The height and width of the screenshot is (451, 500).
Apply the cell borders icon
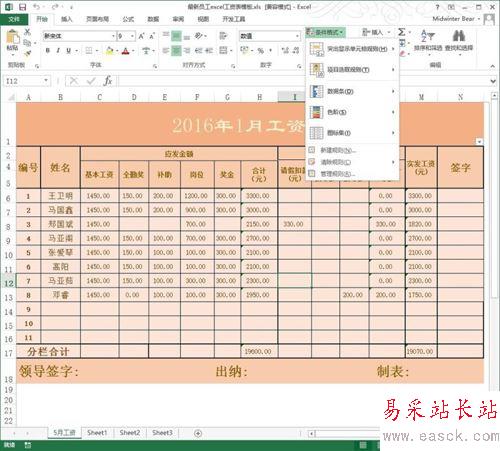coord(89,51)
